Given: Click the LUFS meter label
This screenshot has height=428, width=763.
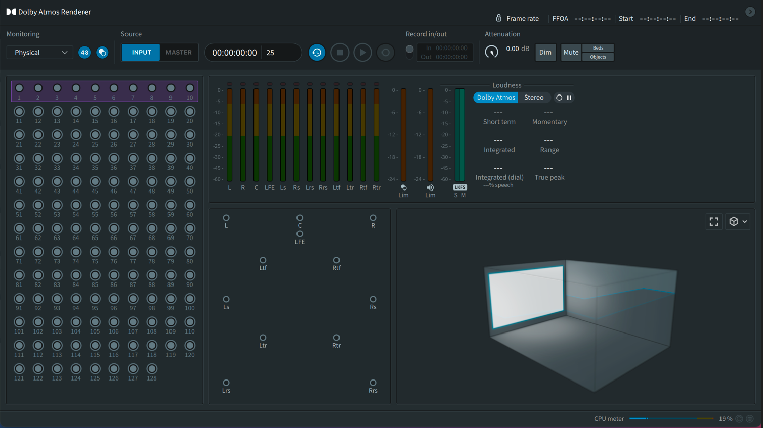Looking at the screenshot, I should (460, 187).
